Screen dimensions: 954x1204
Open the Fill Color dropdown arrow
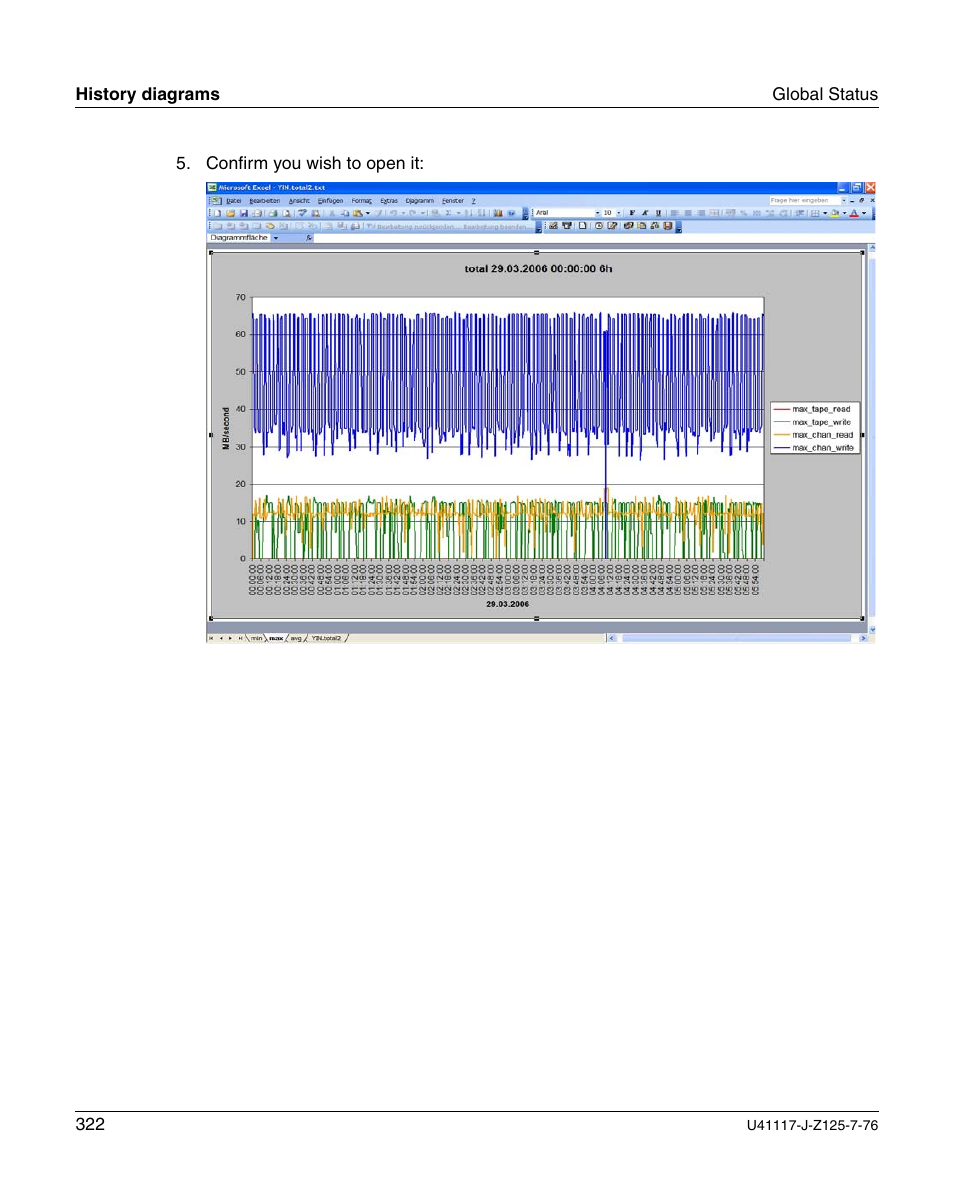coord(845,213)
